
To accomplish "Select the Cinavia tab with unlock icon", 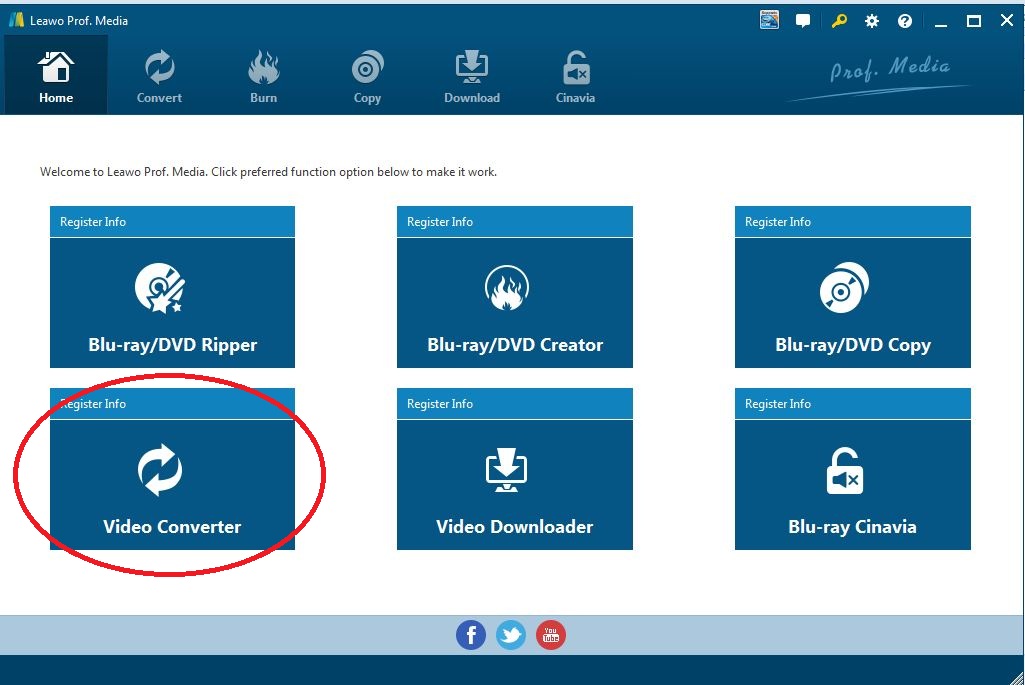I will tap(575, 77).
